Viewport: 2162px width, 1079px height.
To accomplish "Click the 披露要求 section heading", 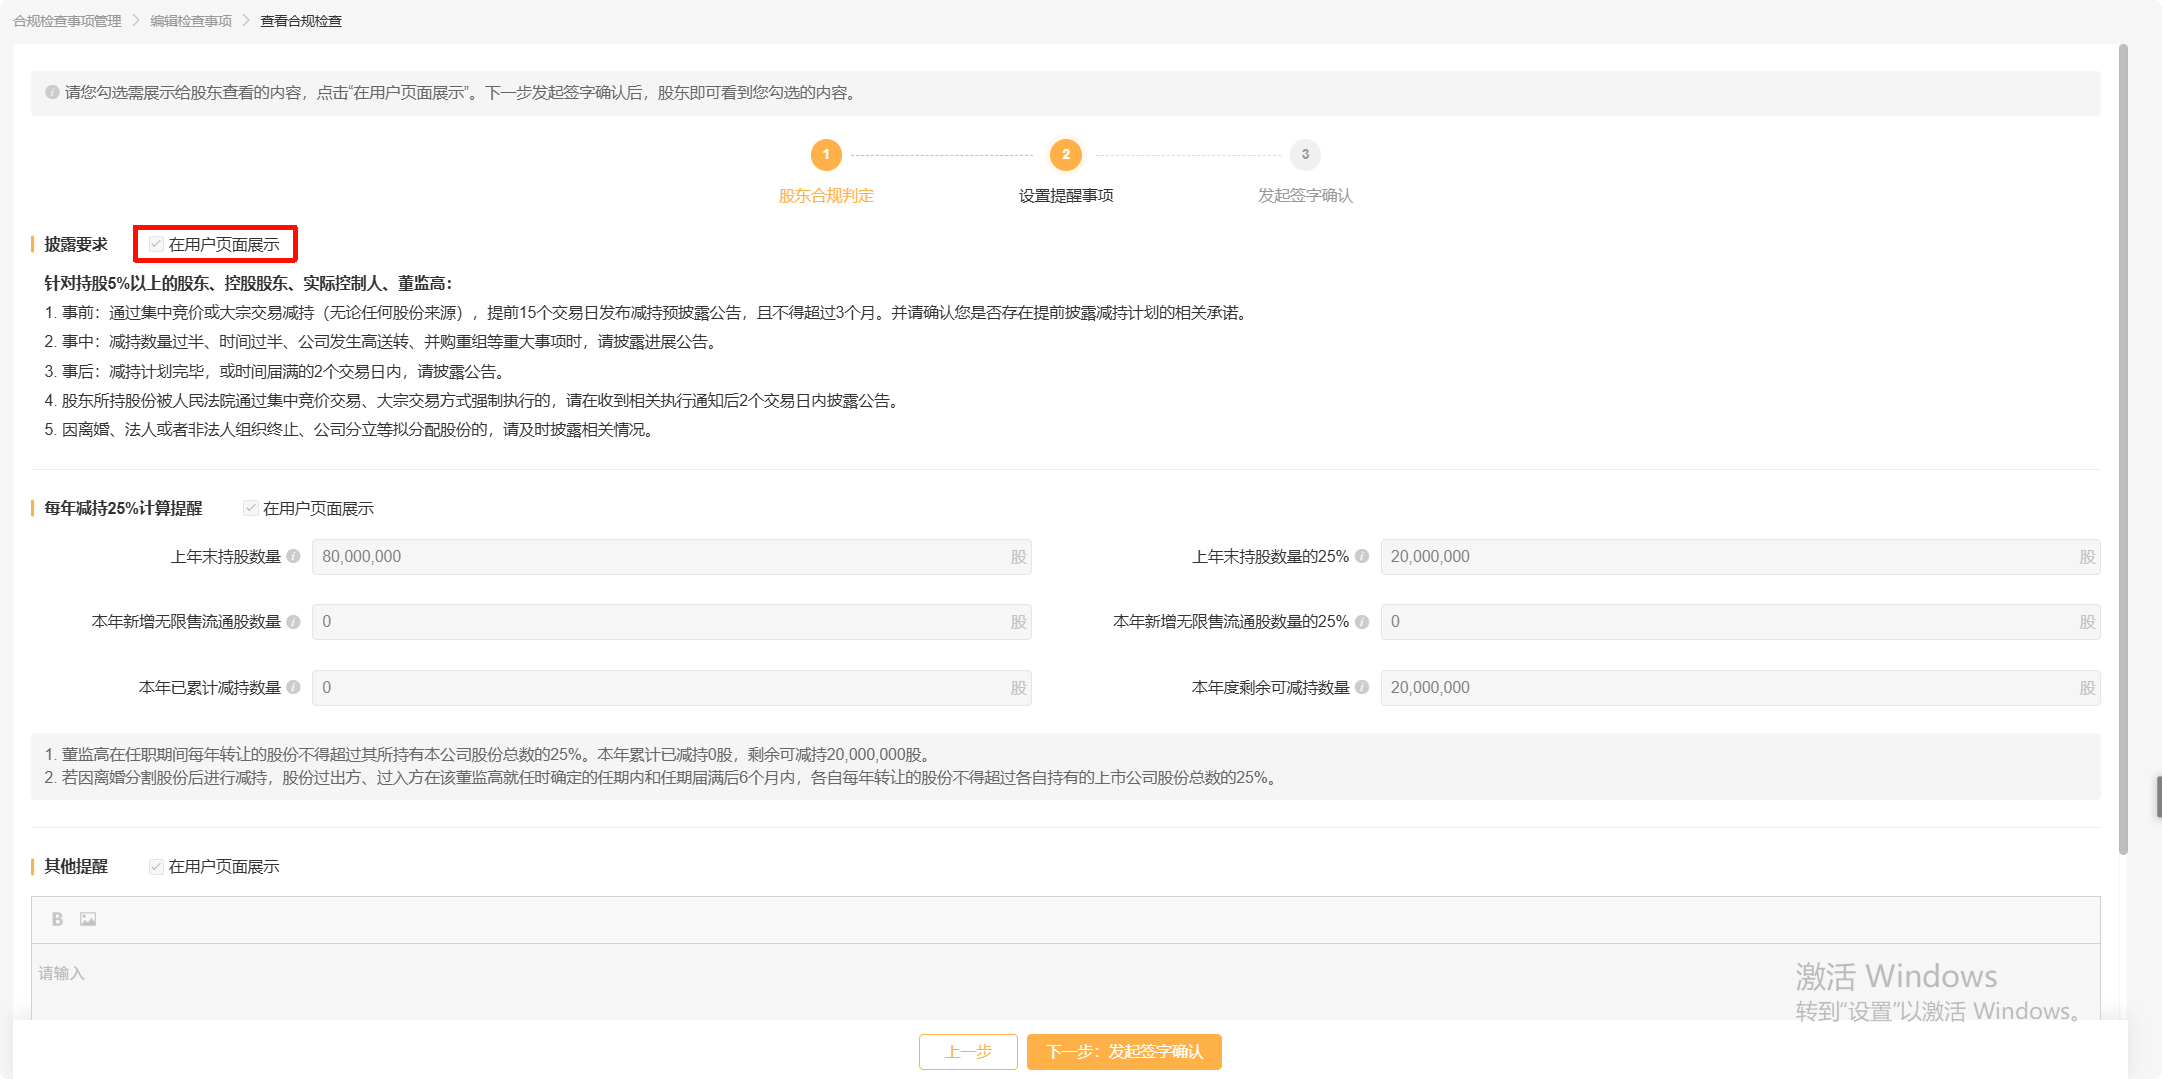I will pyautogui.click(x=76, y=245).
